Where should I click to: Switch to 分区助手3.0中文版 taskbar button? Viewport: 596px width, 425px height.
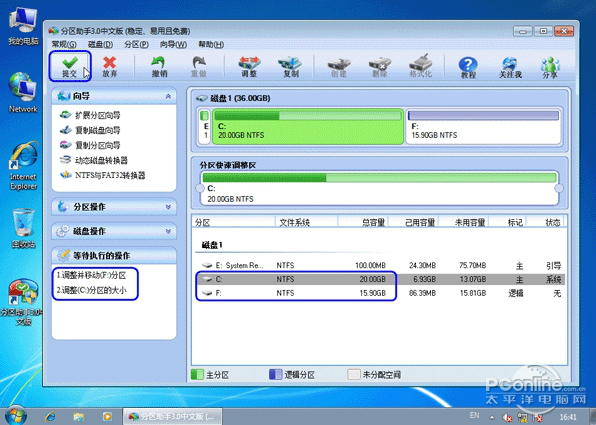(173, 417)
